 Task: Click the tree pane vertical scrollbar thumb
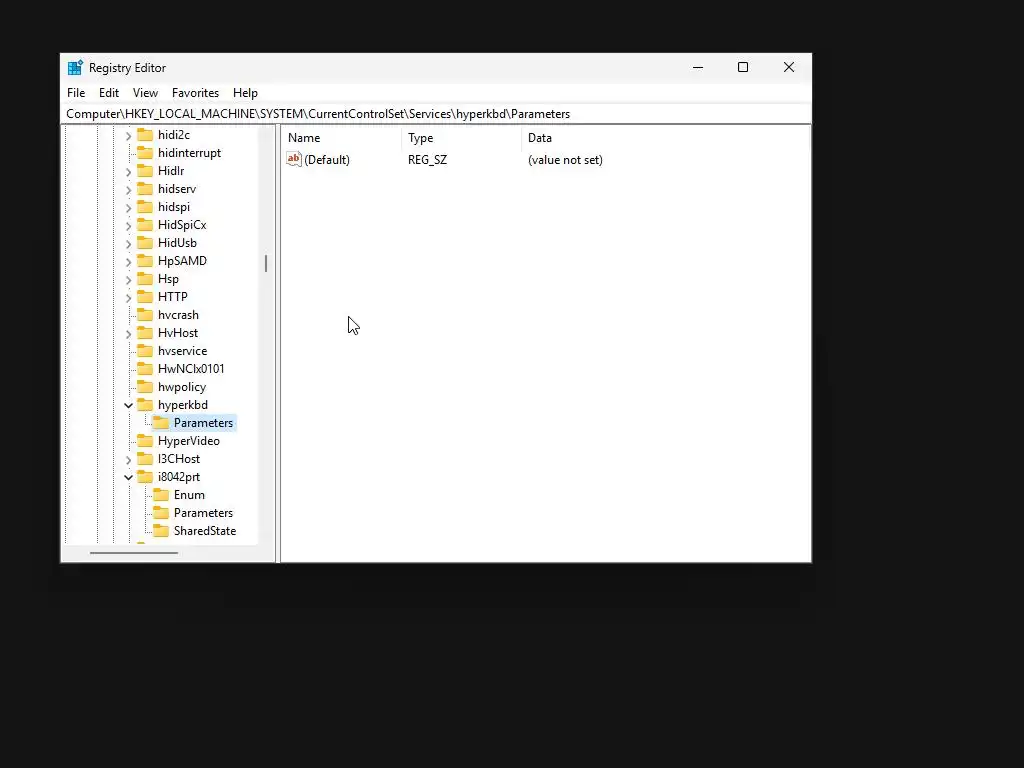coord(266,263)
